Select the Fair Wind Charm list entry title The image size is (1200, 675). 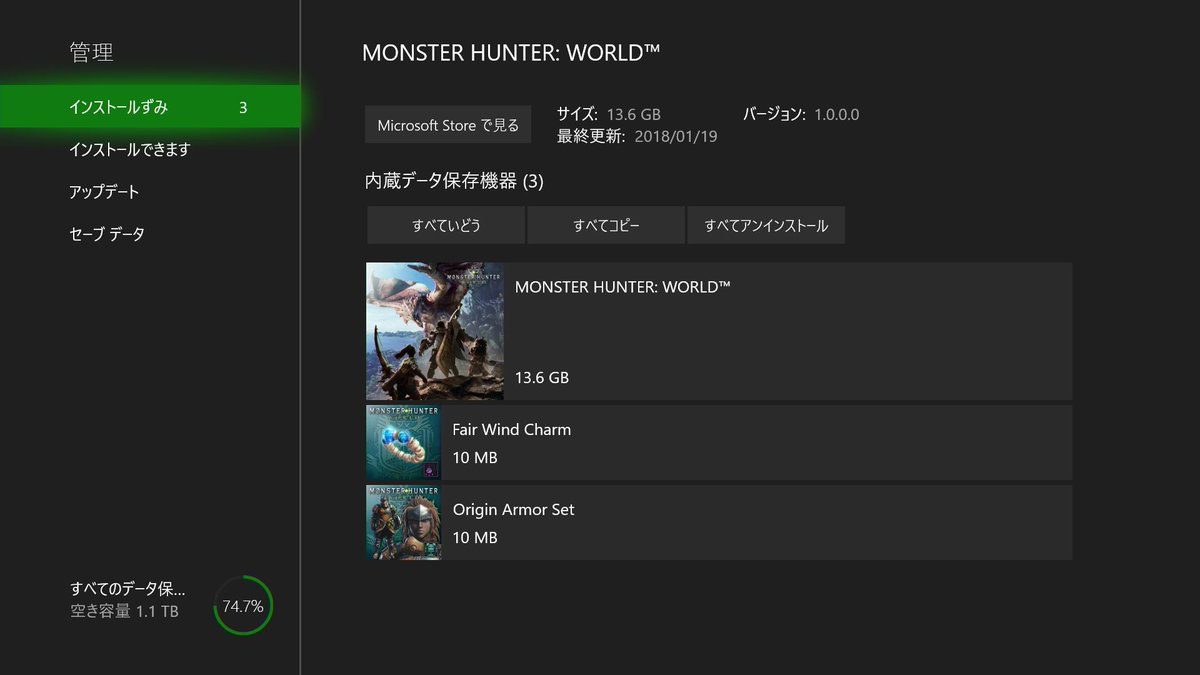512,429
